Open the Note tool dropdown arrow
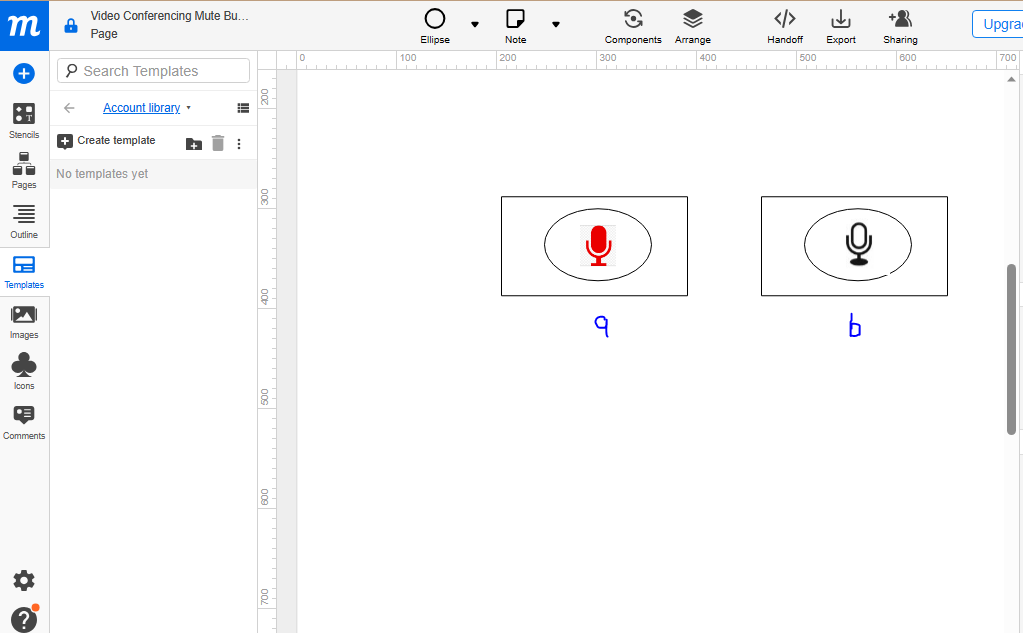The height and width of the screenshot is (633, 1023). tap(556, 25)
